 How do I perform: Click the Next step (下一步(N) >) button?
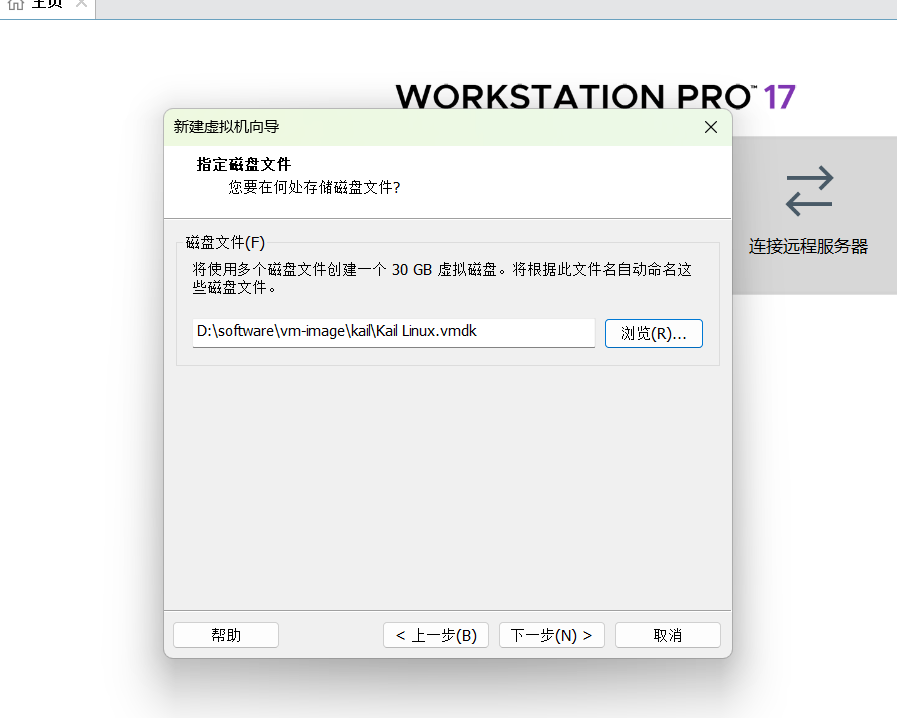[551, 635]
